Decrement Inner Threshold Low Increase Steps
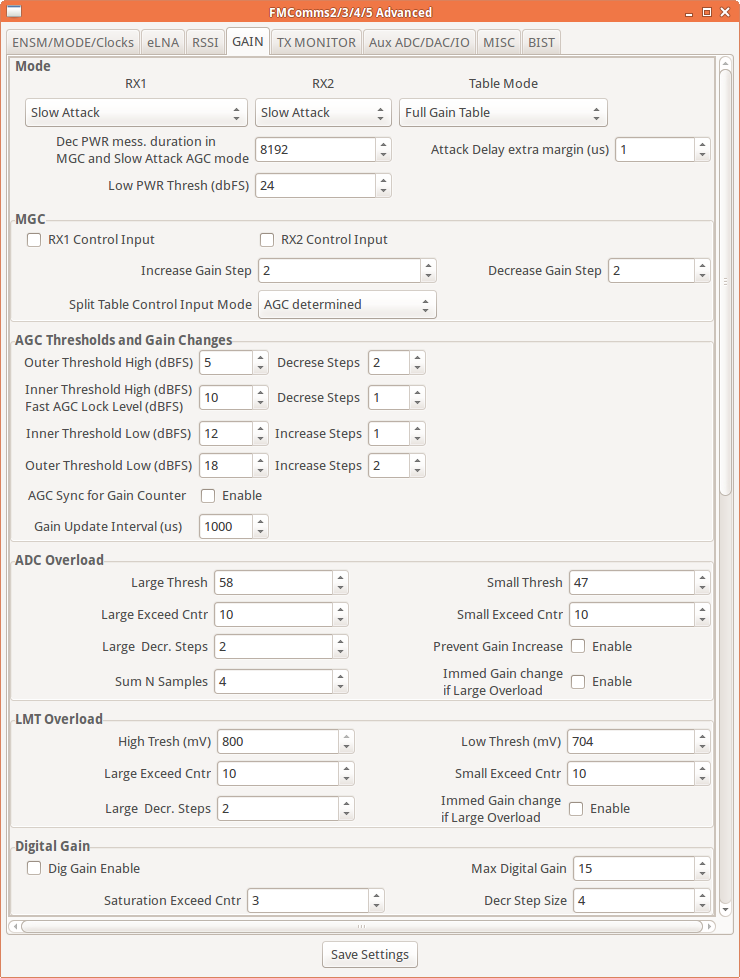This screenshot has height=978, width=740. 417,440
